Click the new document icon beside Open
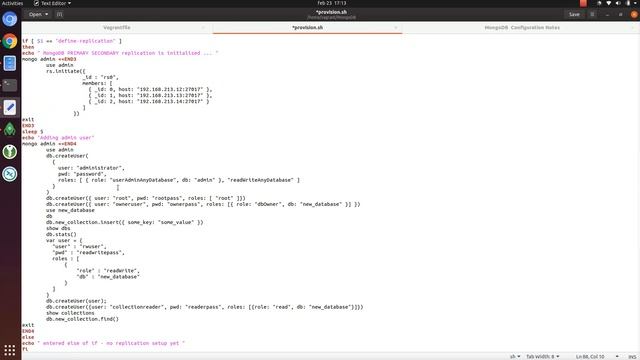The width and height of the screenshot is (640, 360). point(60,14)
